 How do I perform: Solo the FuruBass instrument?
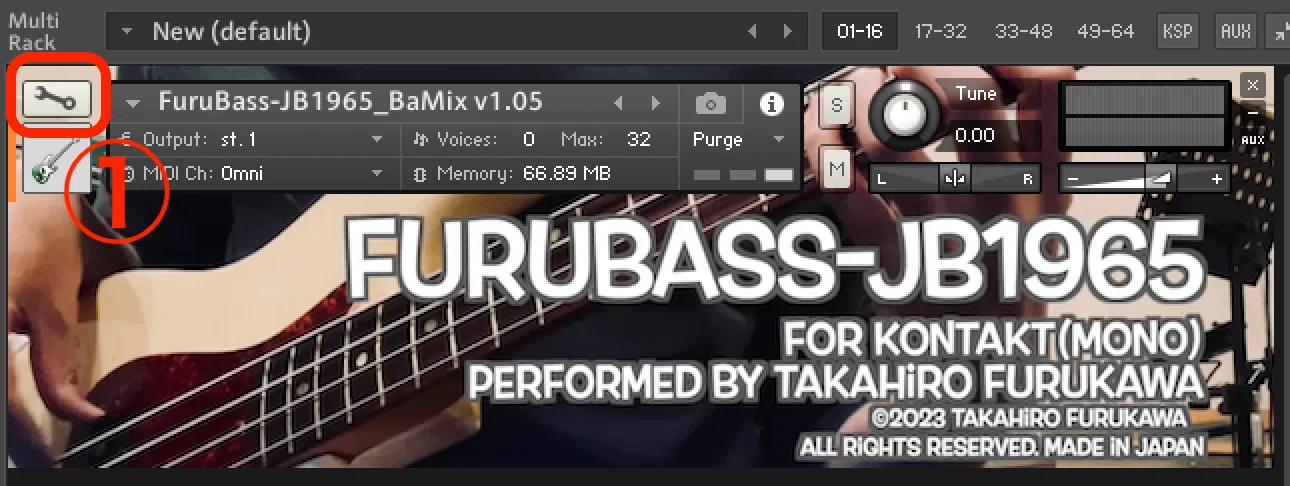pyautogui.click(x=837, y=106)
